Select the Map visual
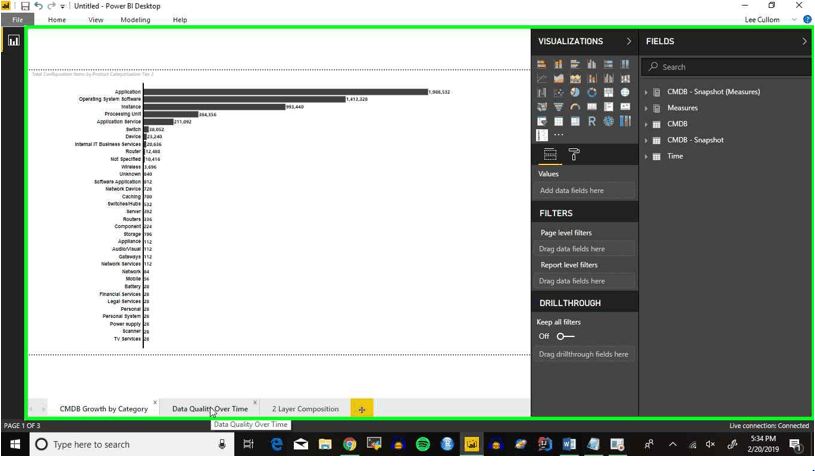Viewport: 815px width, 471px height. click(625, 93)
